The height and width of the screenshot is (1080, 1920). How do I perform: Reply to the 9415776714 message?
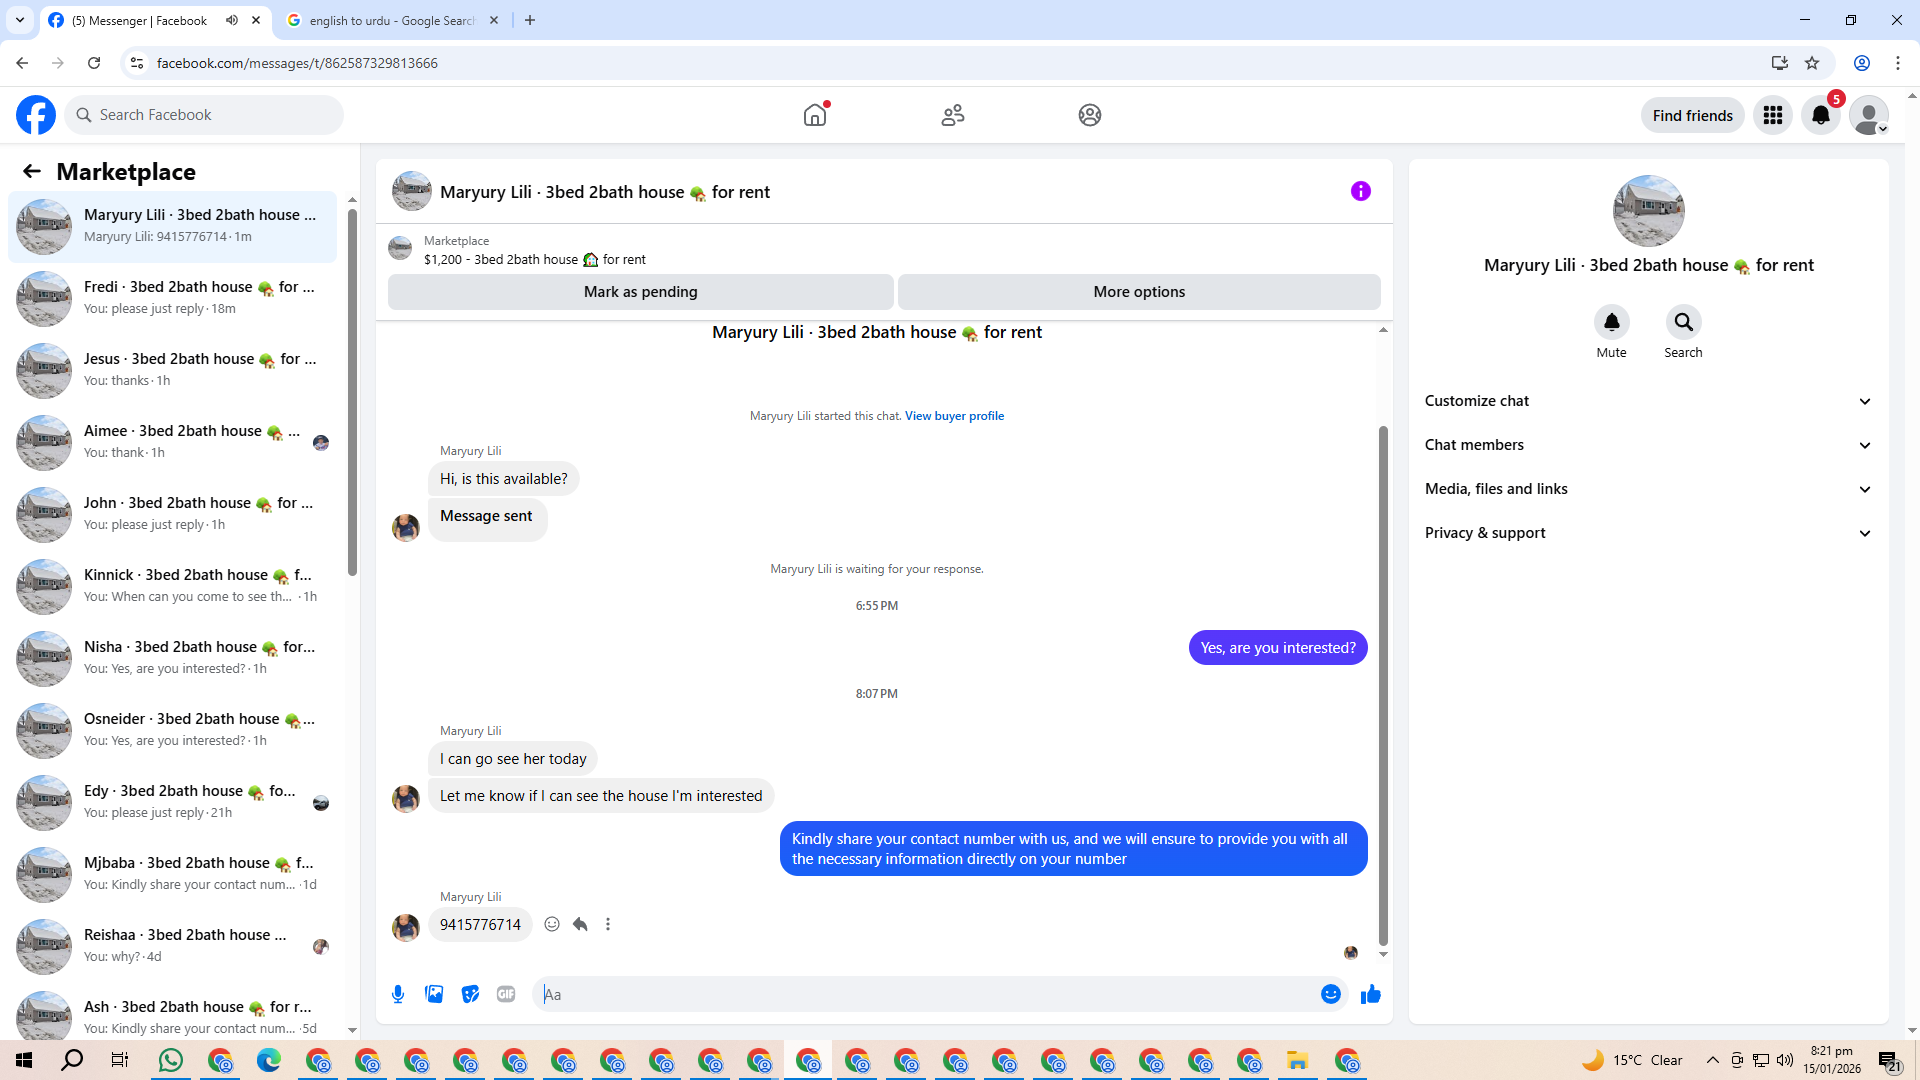tap(580, 924)
